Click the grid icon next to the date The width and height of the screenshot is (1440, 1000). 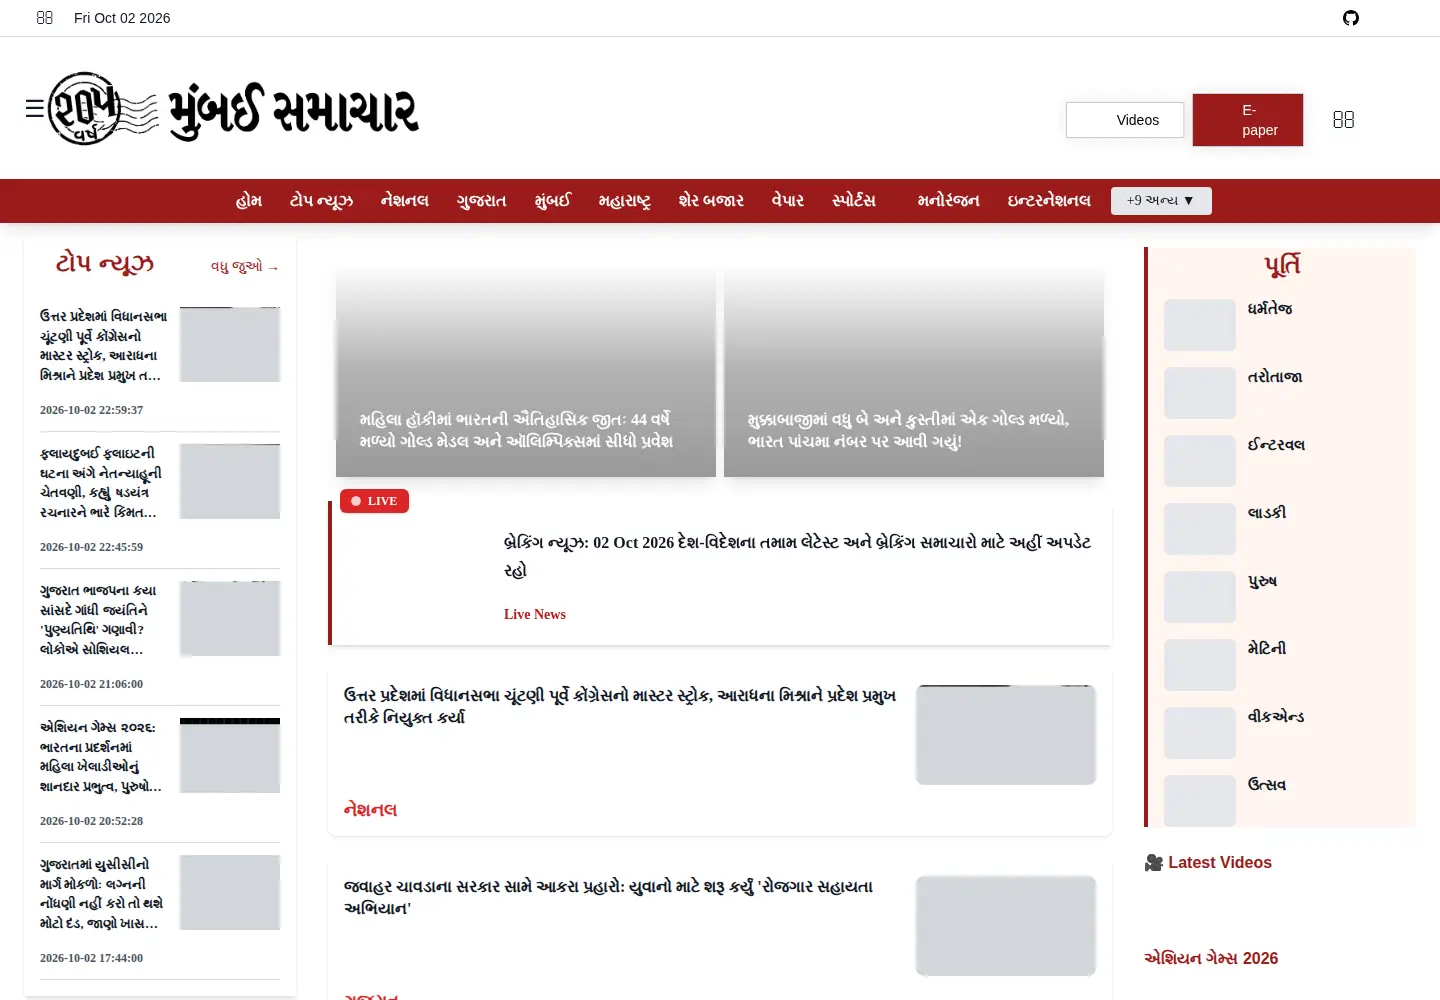click(x=45, y=18)
